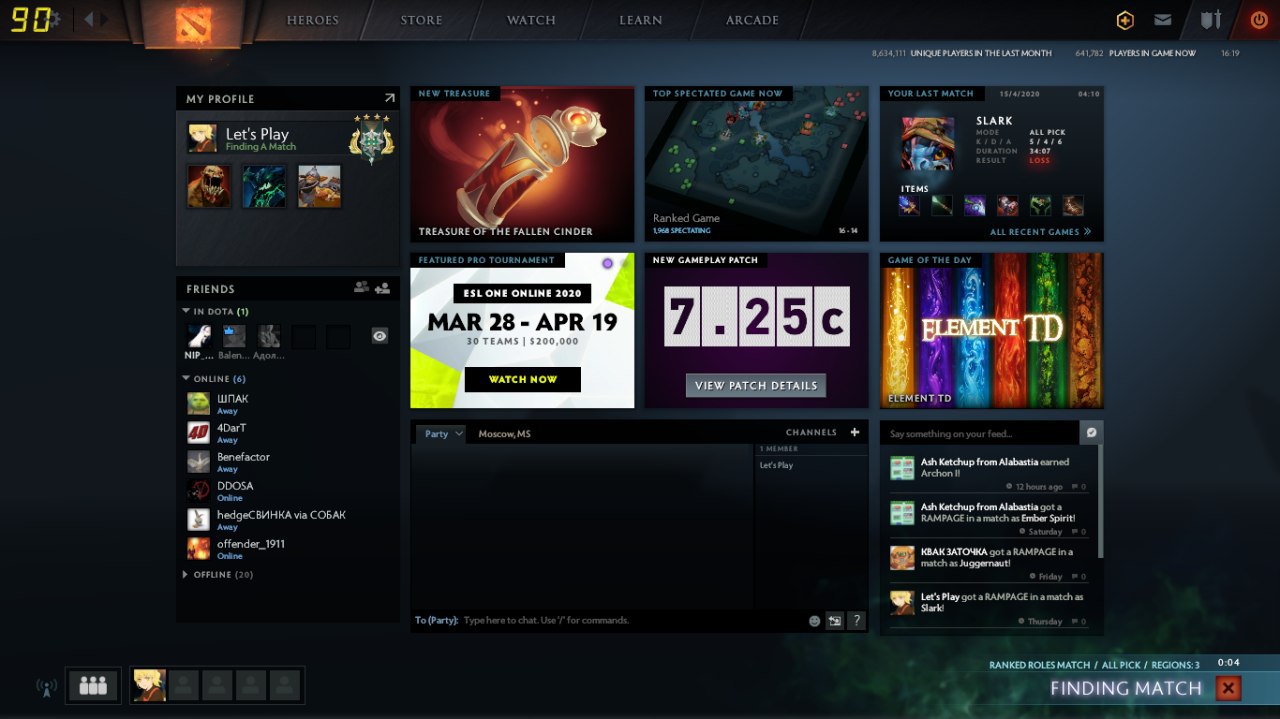Collapse the ONLINE friends group
The height and width of the screenshot is (719, 1280).
[186, 378]
